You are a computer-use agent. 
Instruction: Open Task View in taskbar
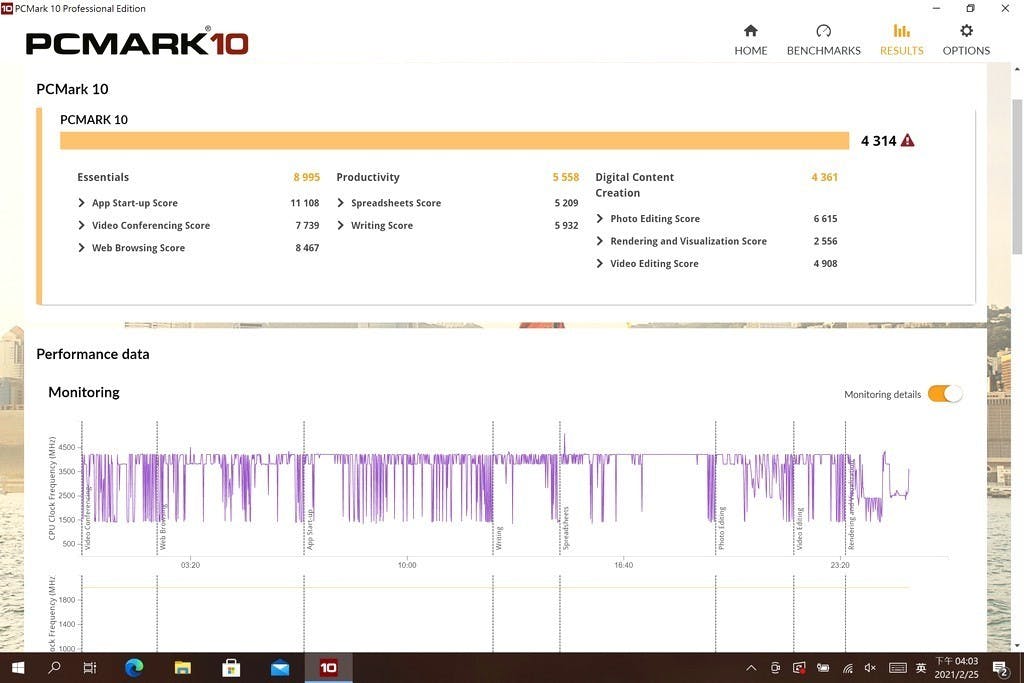click(x=90, y=667)
